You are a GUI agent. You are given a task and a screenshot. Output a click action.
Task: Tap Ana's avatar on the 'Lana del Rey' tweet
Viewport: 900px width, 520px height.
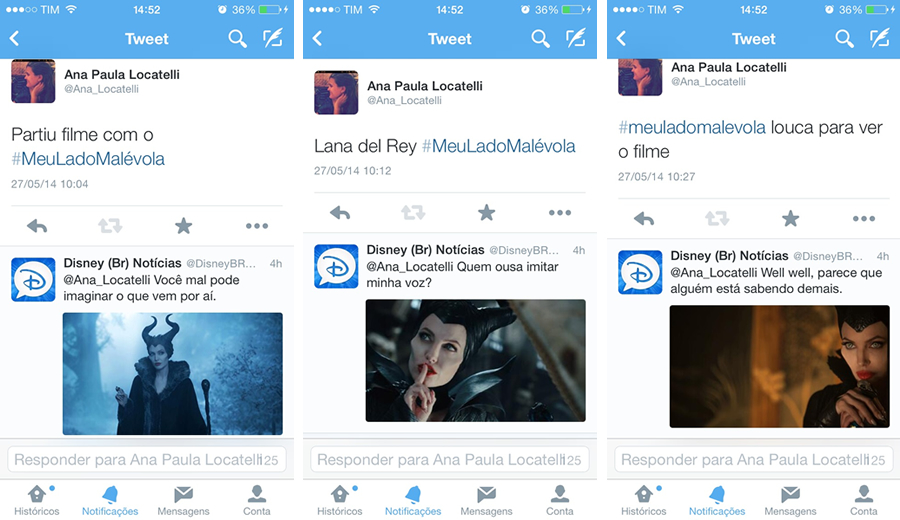[x=336, y=92]
